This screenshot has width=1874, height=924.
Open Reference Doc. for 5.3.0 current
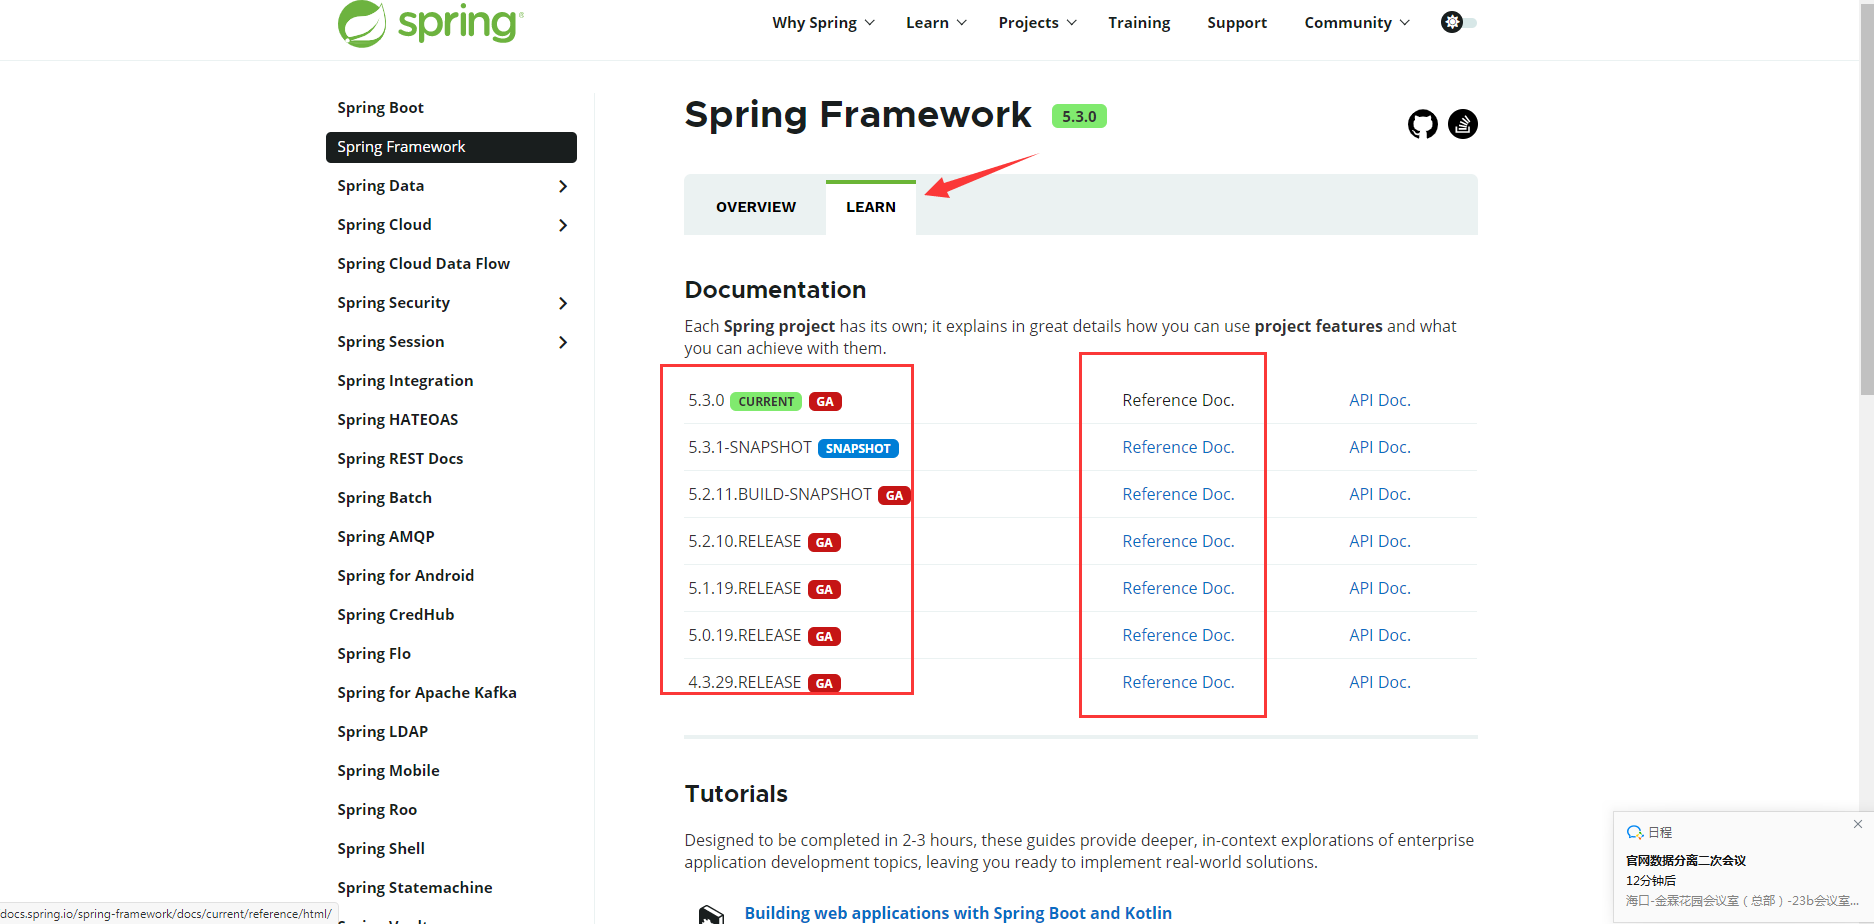coord(1178,400)
